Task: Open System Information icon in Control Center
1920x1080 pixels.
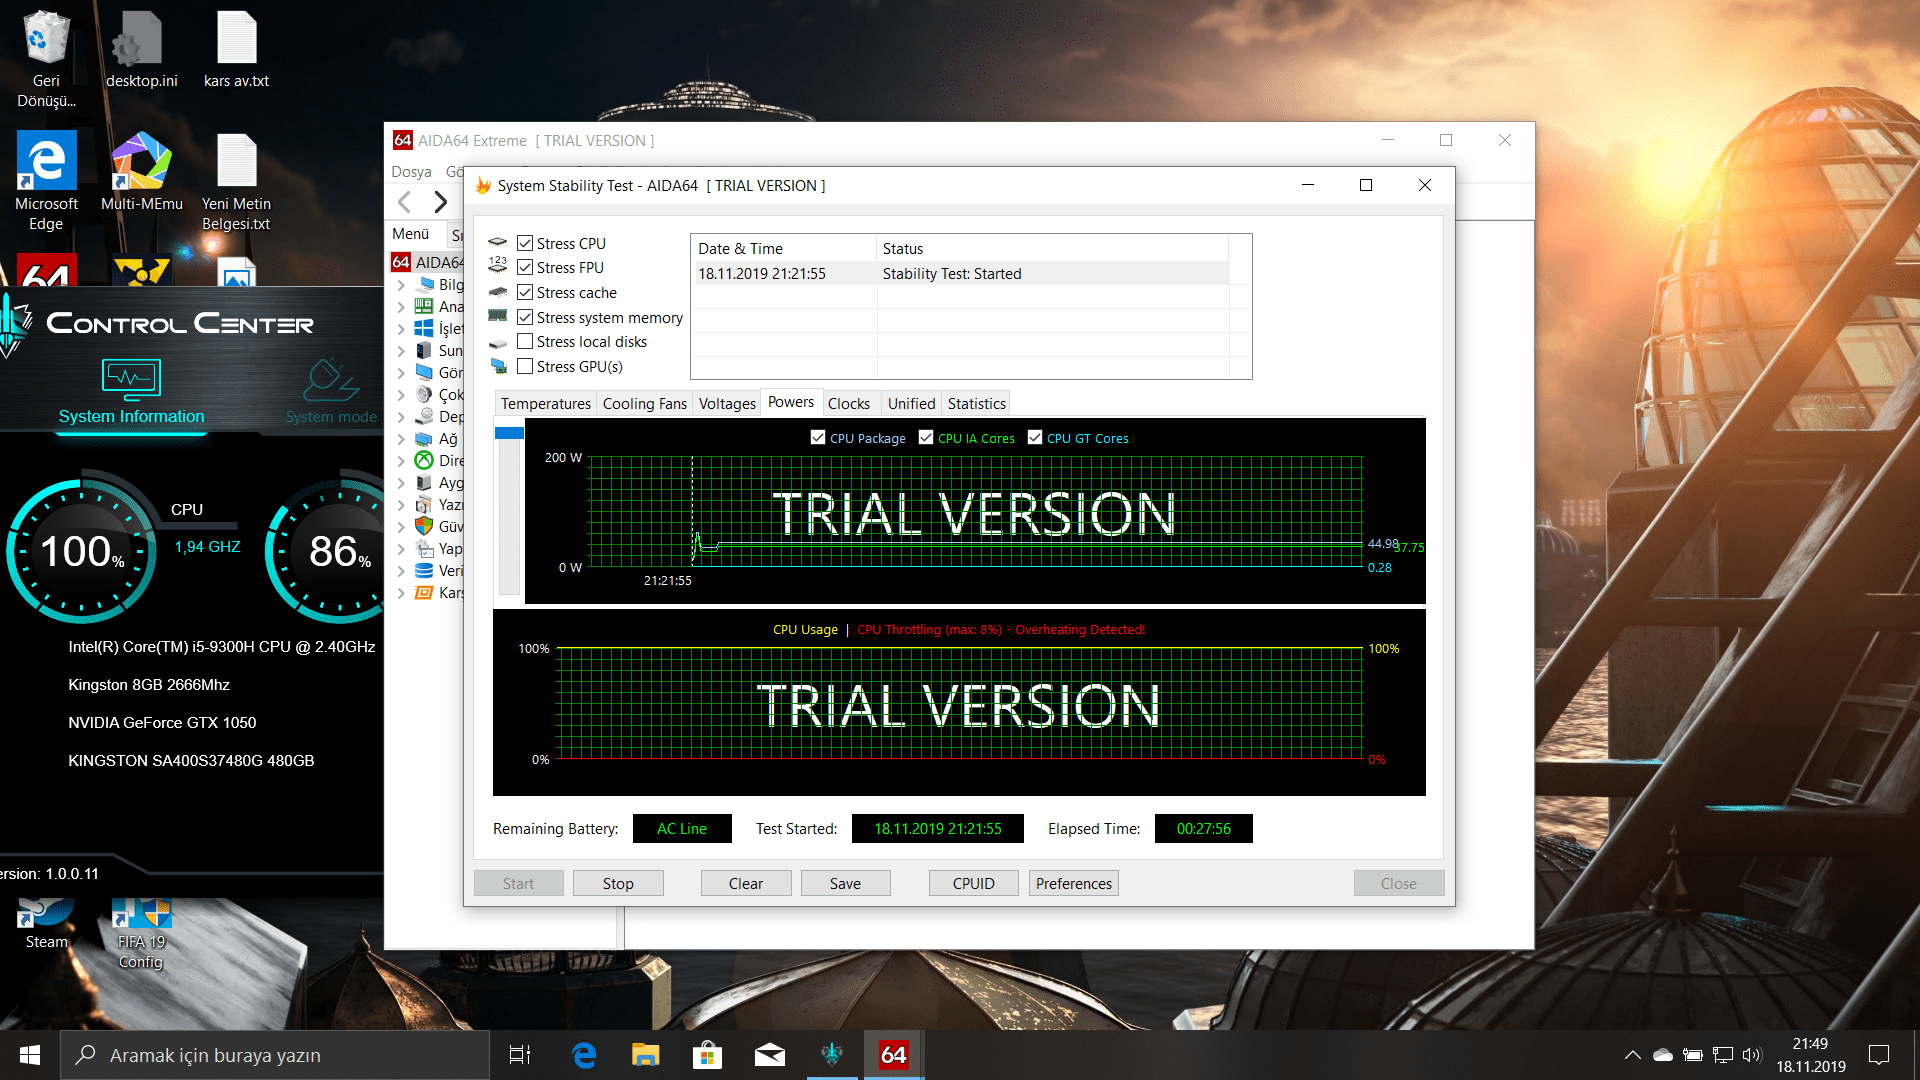Action: (x=131, y=380)
